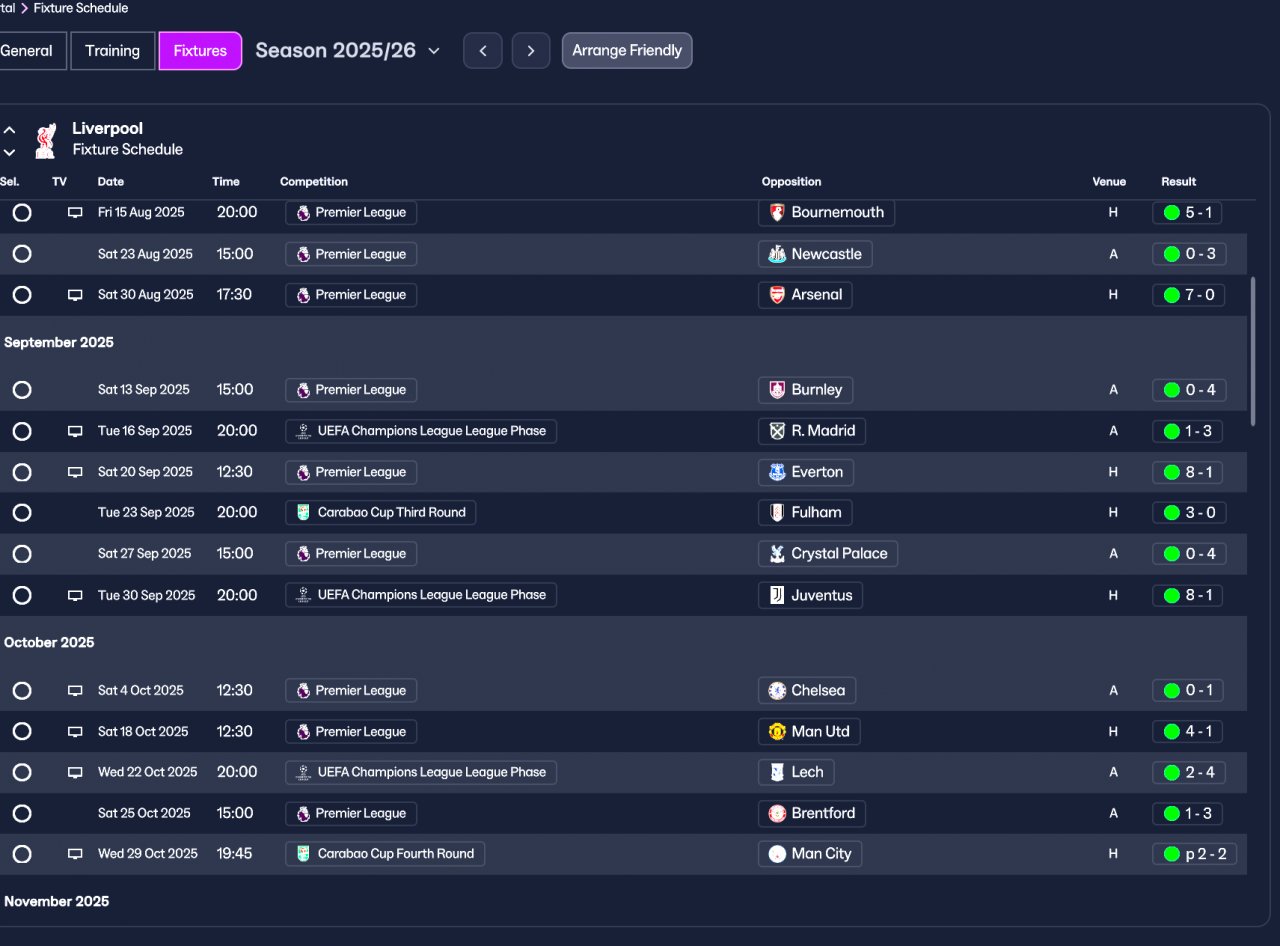This screenshot has width=1280, height=946.
Task: Click the Juventus club badge
Action: tap(777, 595)
